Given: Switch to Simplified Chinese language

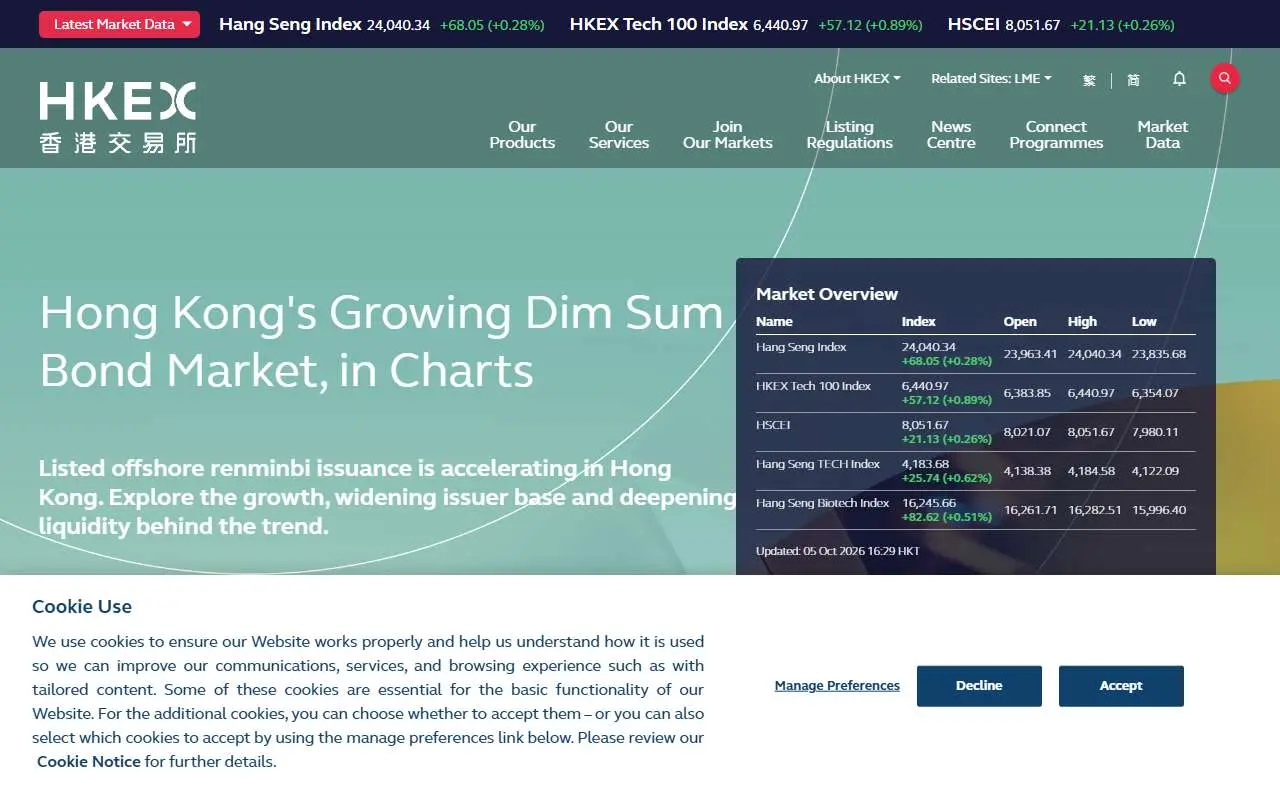Looking at the screenshot, I should [x=1133, y=79].
